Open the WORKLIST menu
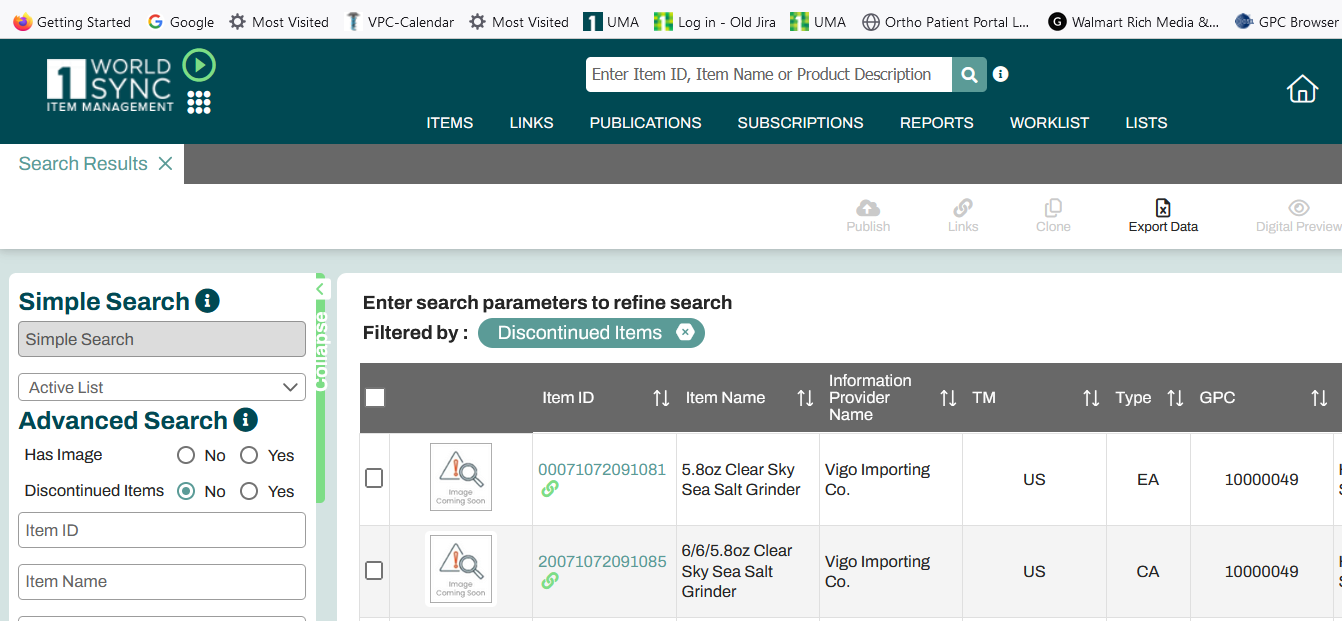 1049,123
